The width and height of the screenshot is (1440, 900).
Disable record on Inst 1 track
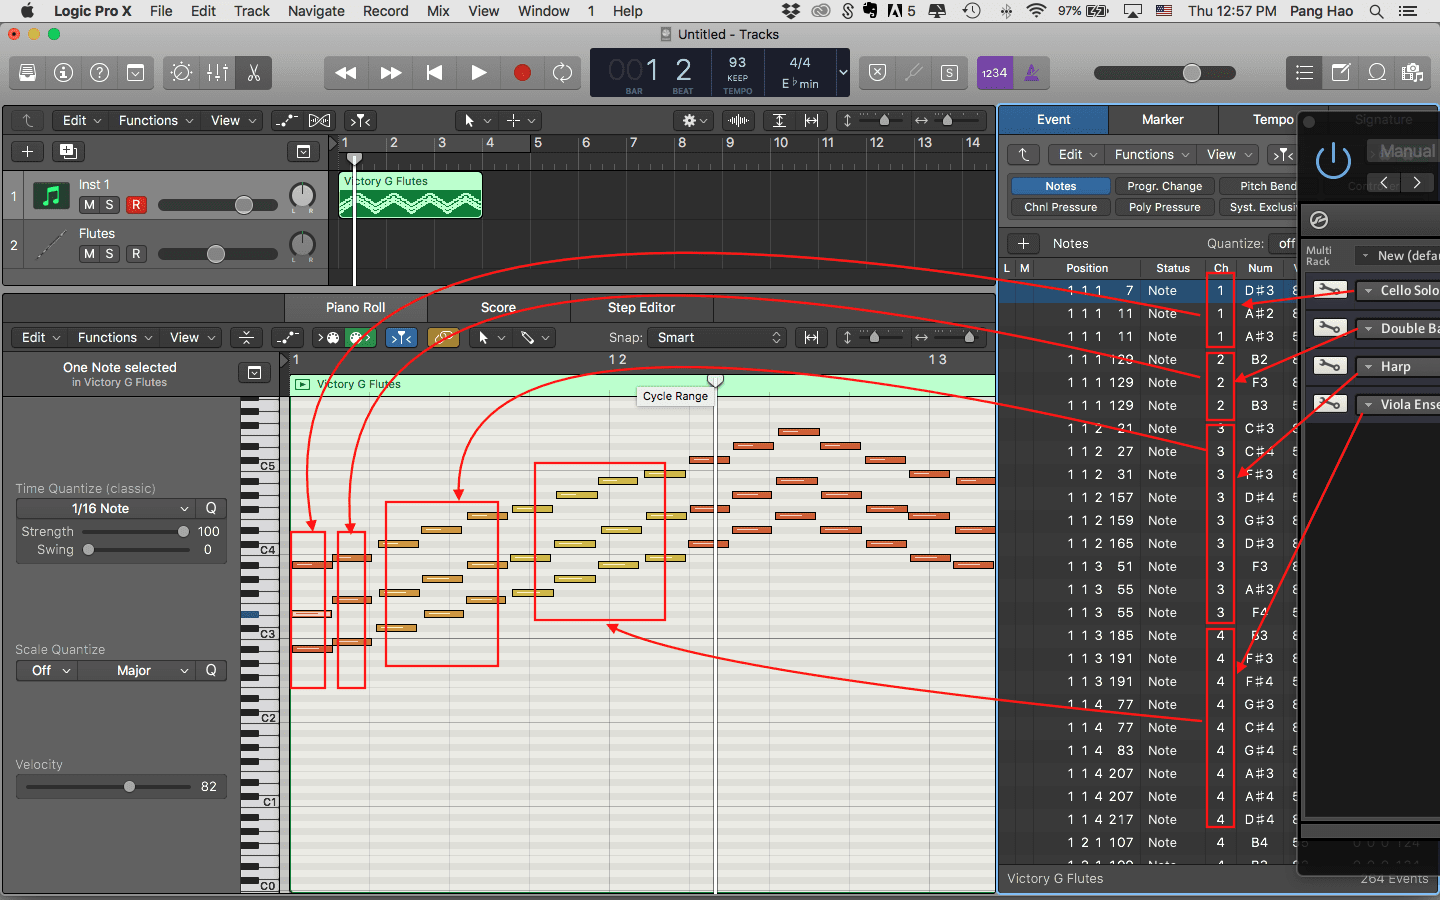point(136,205)
